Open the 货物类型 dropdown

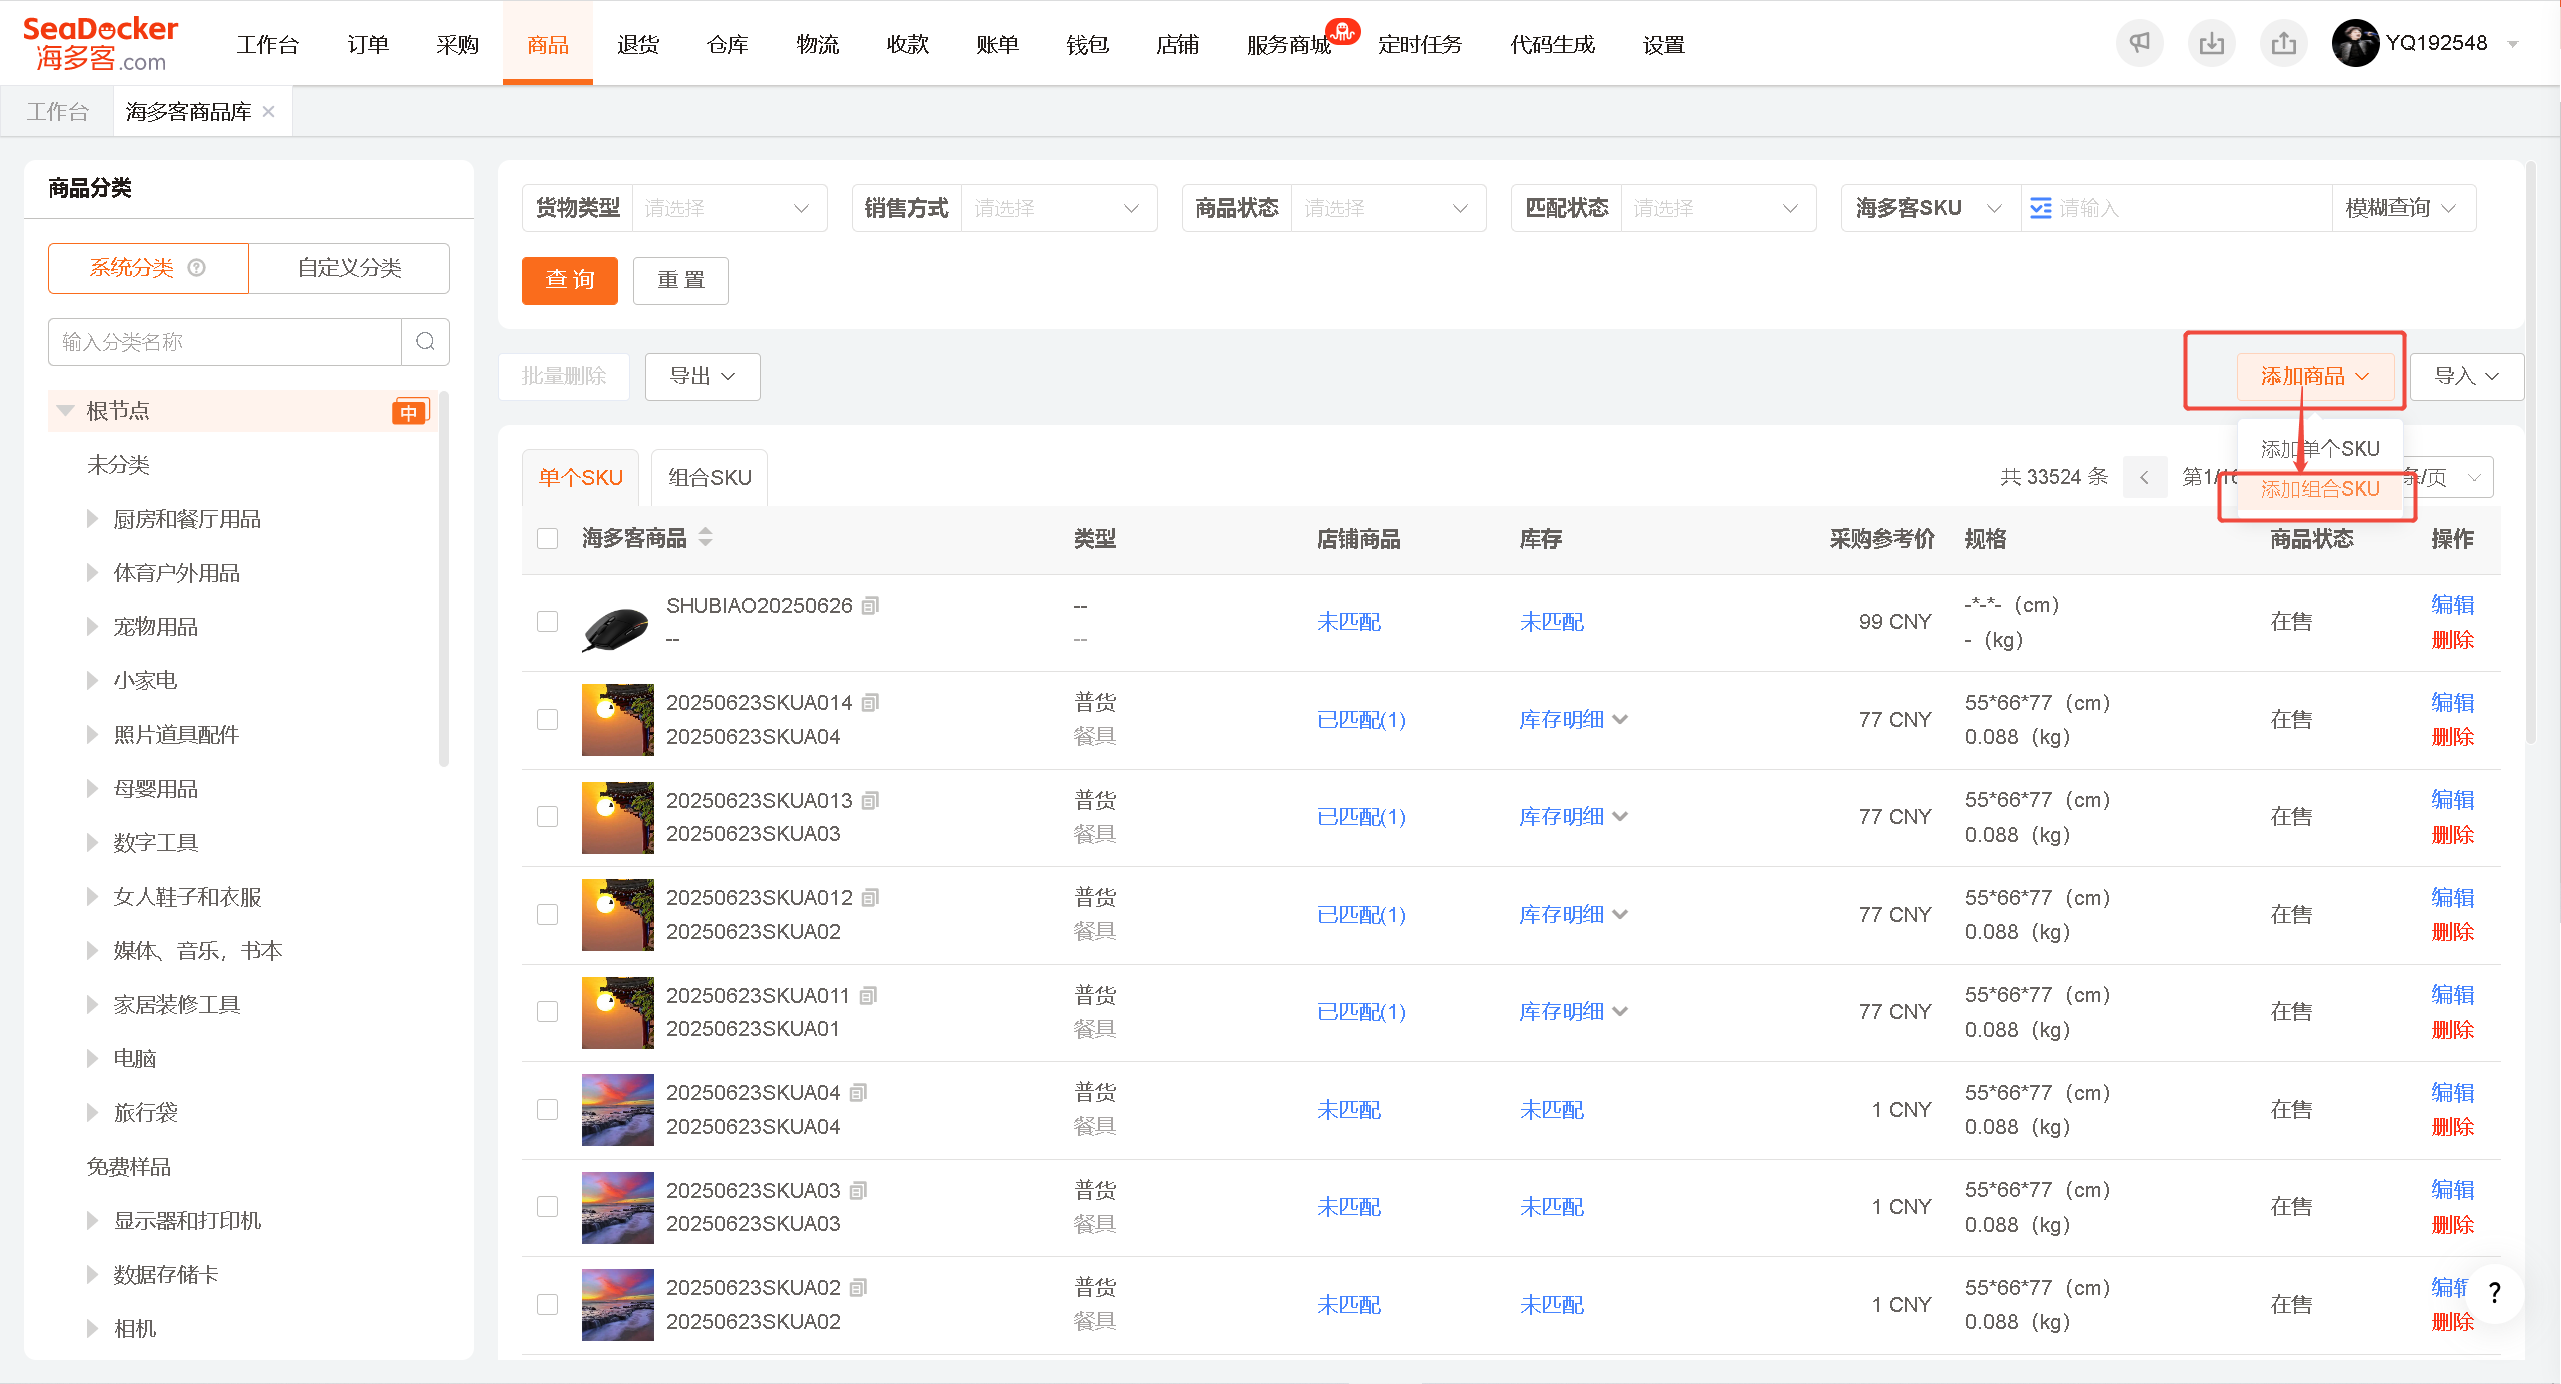coord(729,208)
